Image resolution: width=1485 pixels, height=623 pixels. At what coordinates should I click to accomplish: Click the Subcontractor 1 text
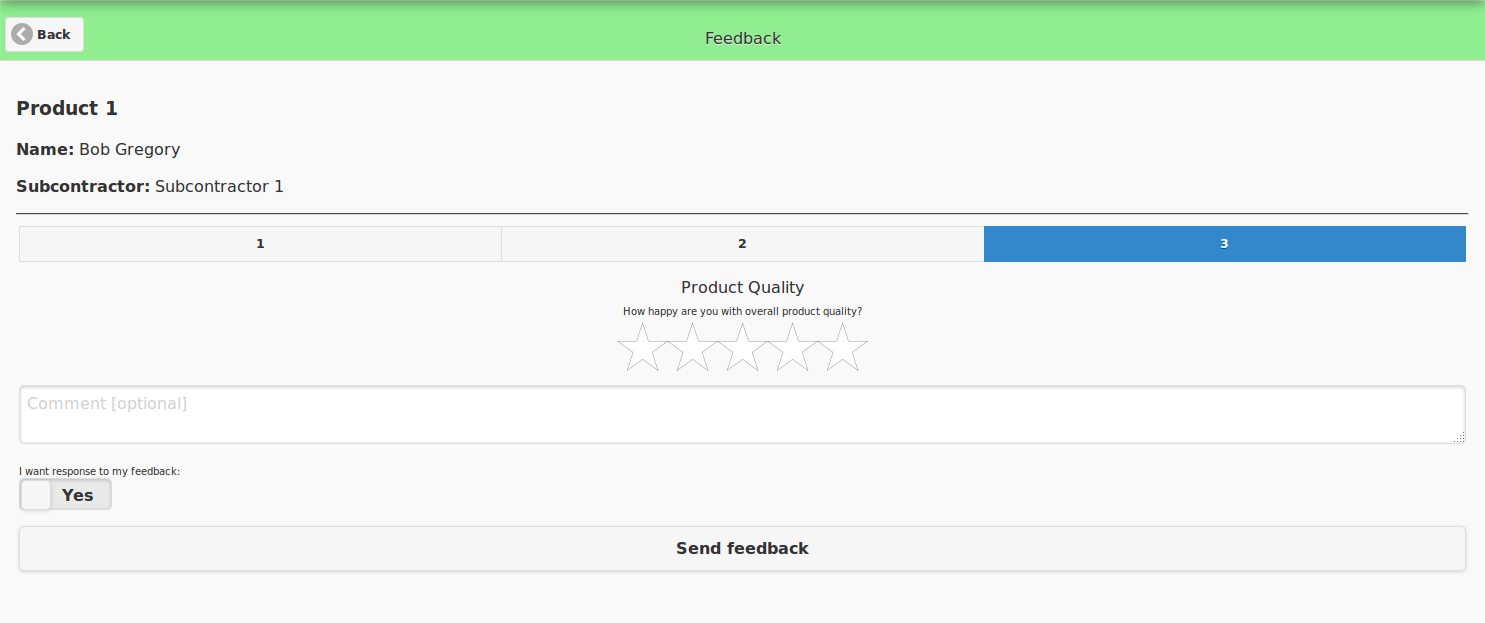point(219,186)
